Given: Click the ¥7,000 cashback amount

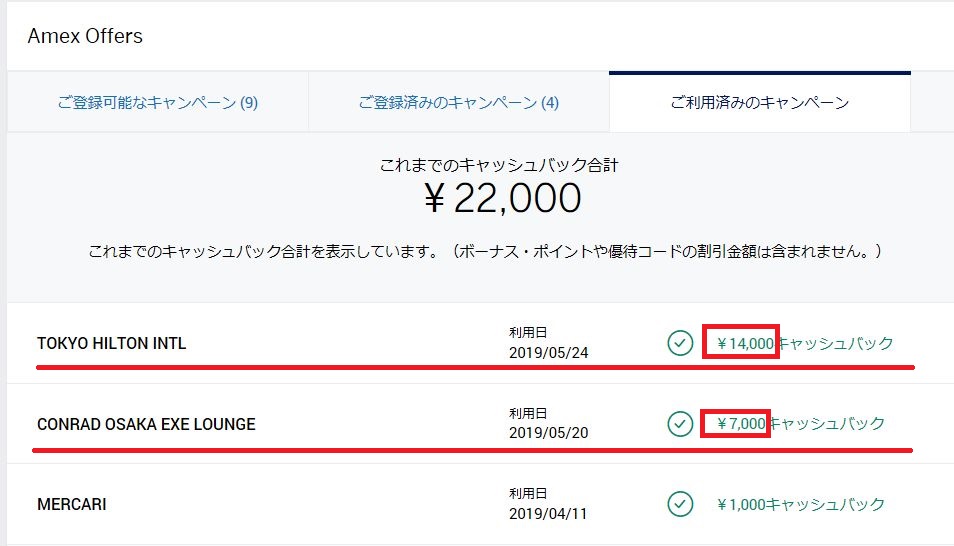Looking at the screenshot, I should tap(741, 423).
